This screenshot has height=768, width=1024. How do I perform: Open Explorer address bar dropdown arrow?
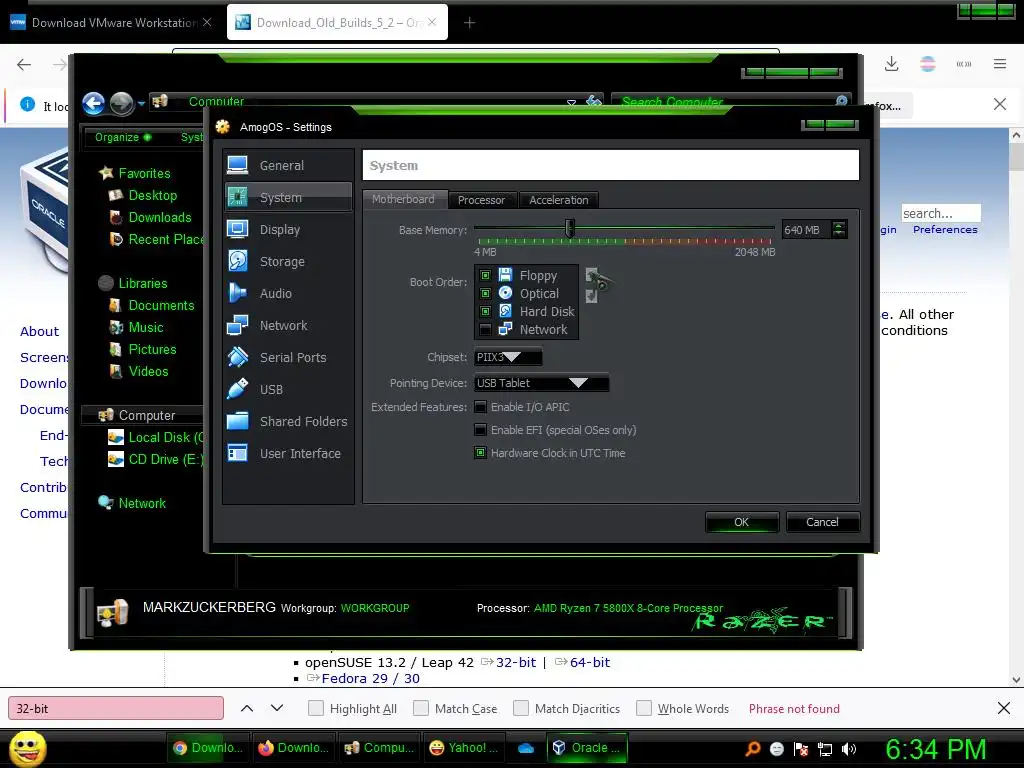point(571,103)
